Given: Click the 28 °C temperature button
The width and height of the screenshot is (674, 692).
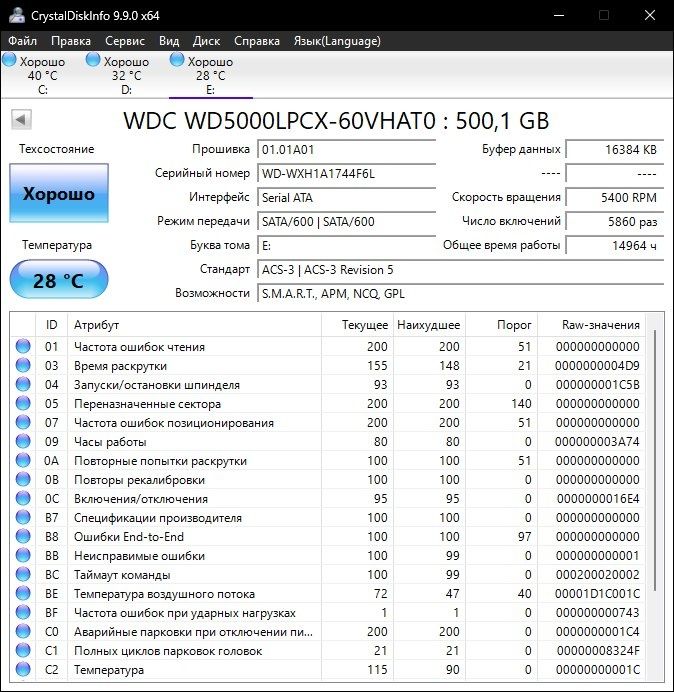Looking at the screenshot, I should click(x=59, y=280).
